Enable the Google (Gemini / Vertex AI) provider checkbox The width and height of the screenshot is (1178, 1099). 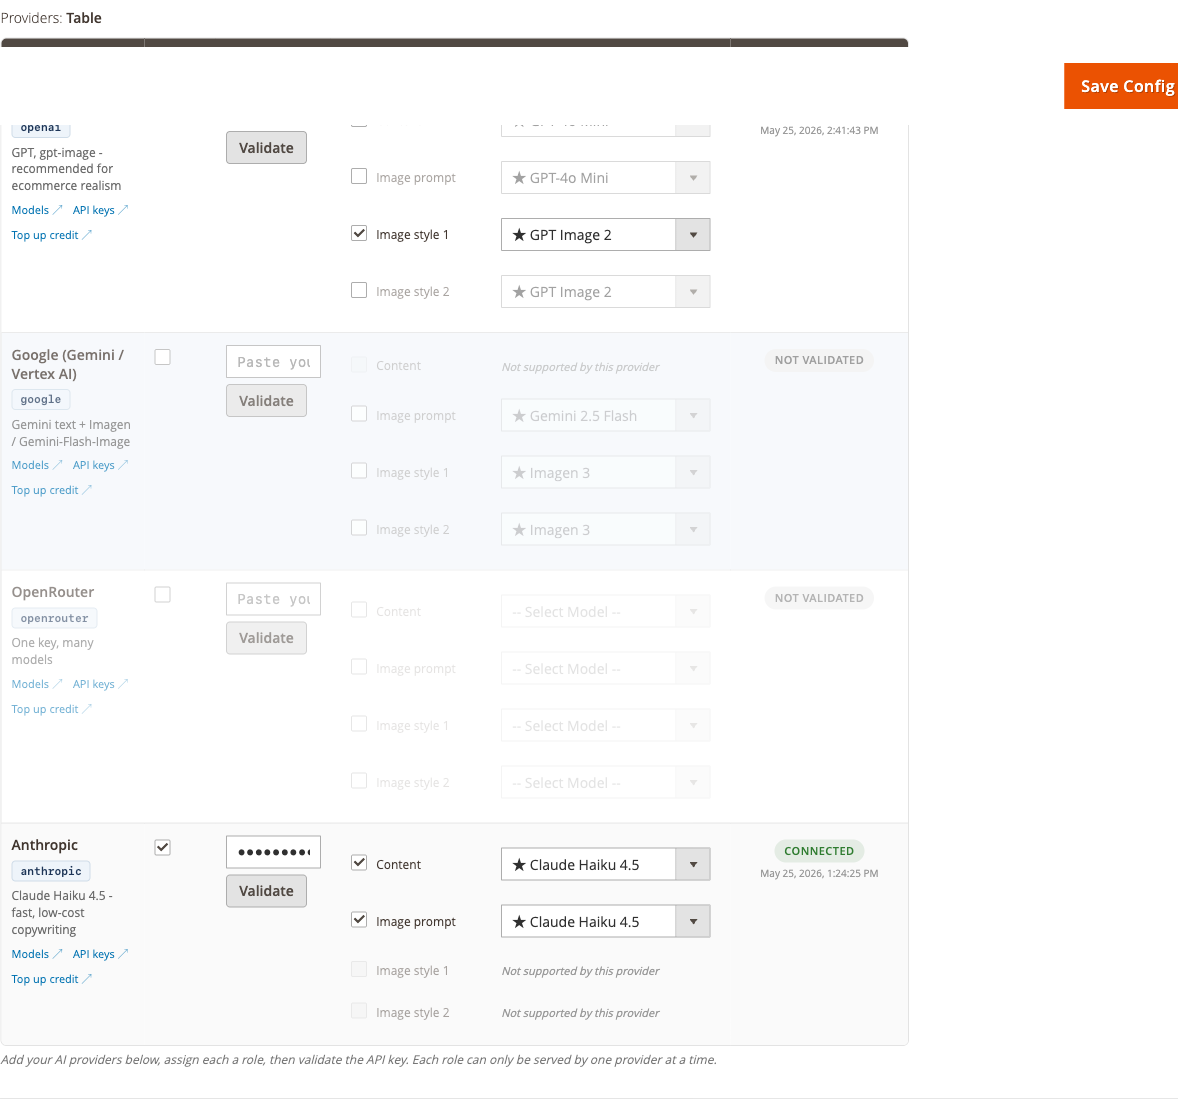[162, 357]
